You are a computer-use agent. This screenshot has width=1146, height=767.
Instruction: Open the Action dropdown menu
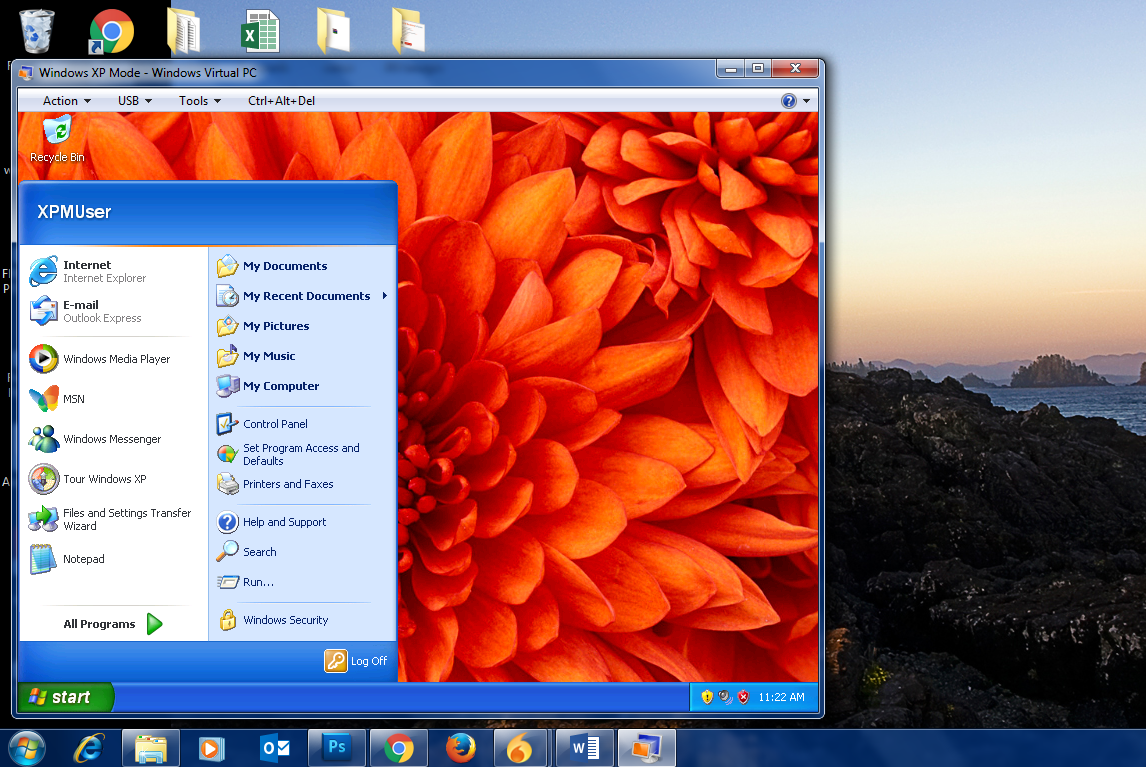click(67, 101)
